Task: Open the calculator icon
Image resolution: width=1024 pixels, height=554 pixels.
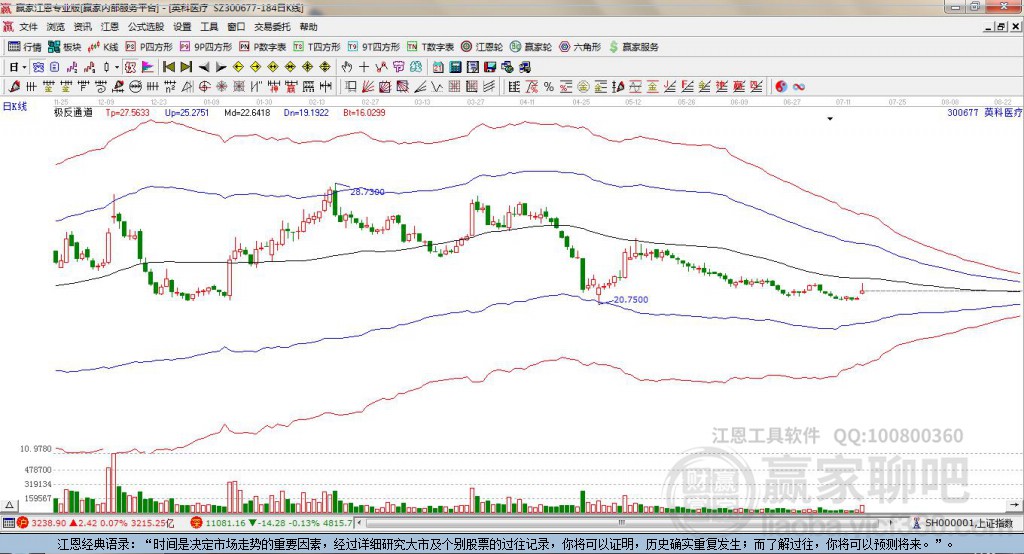Action: click(455, 67)
